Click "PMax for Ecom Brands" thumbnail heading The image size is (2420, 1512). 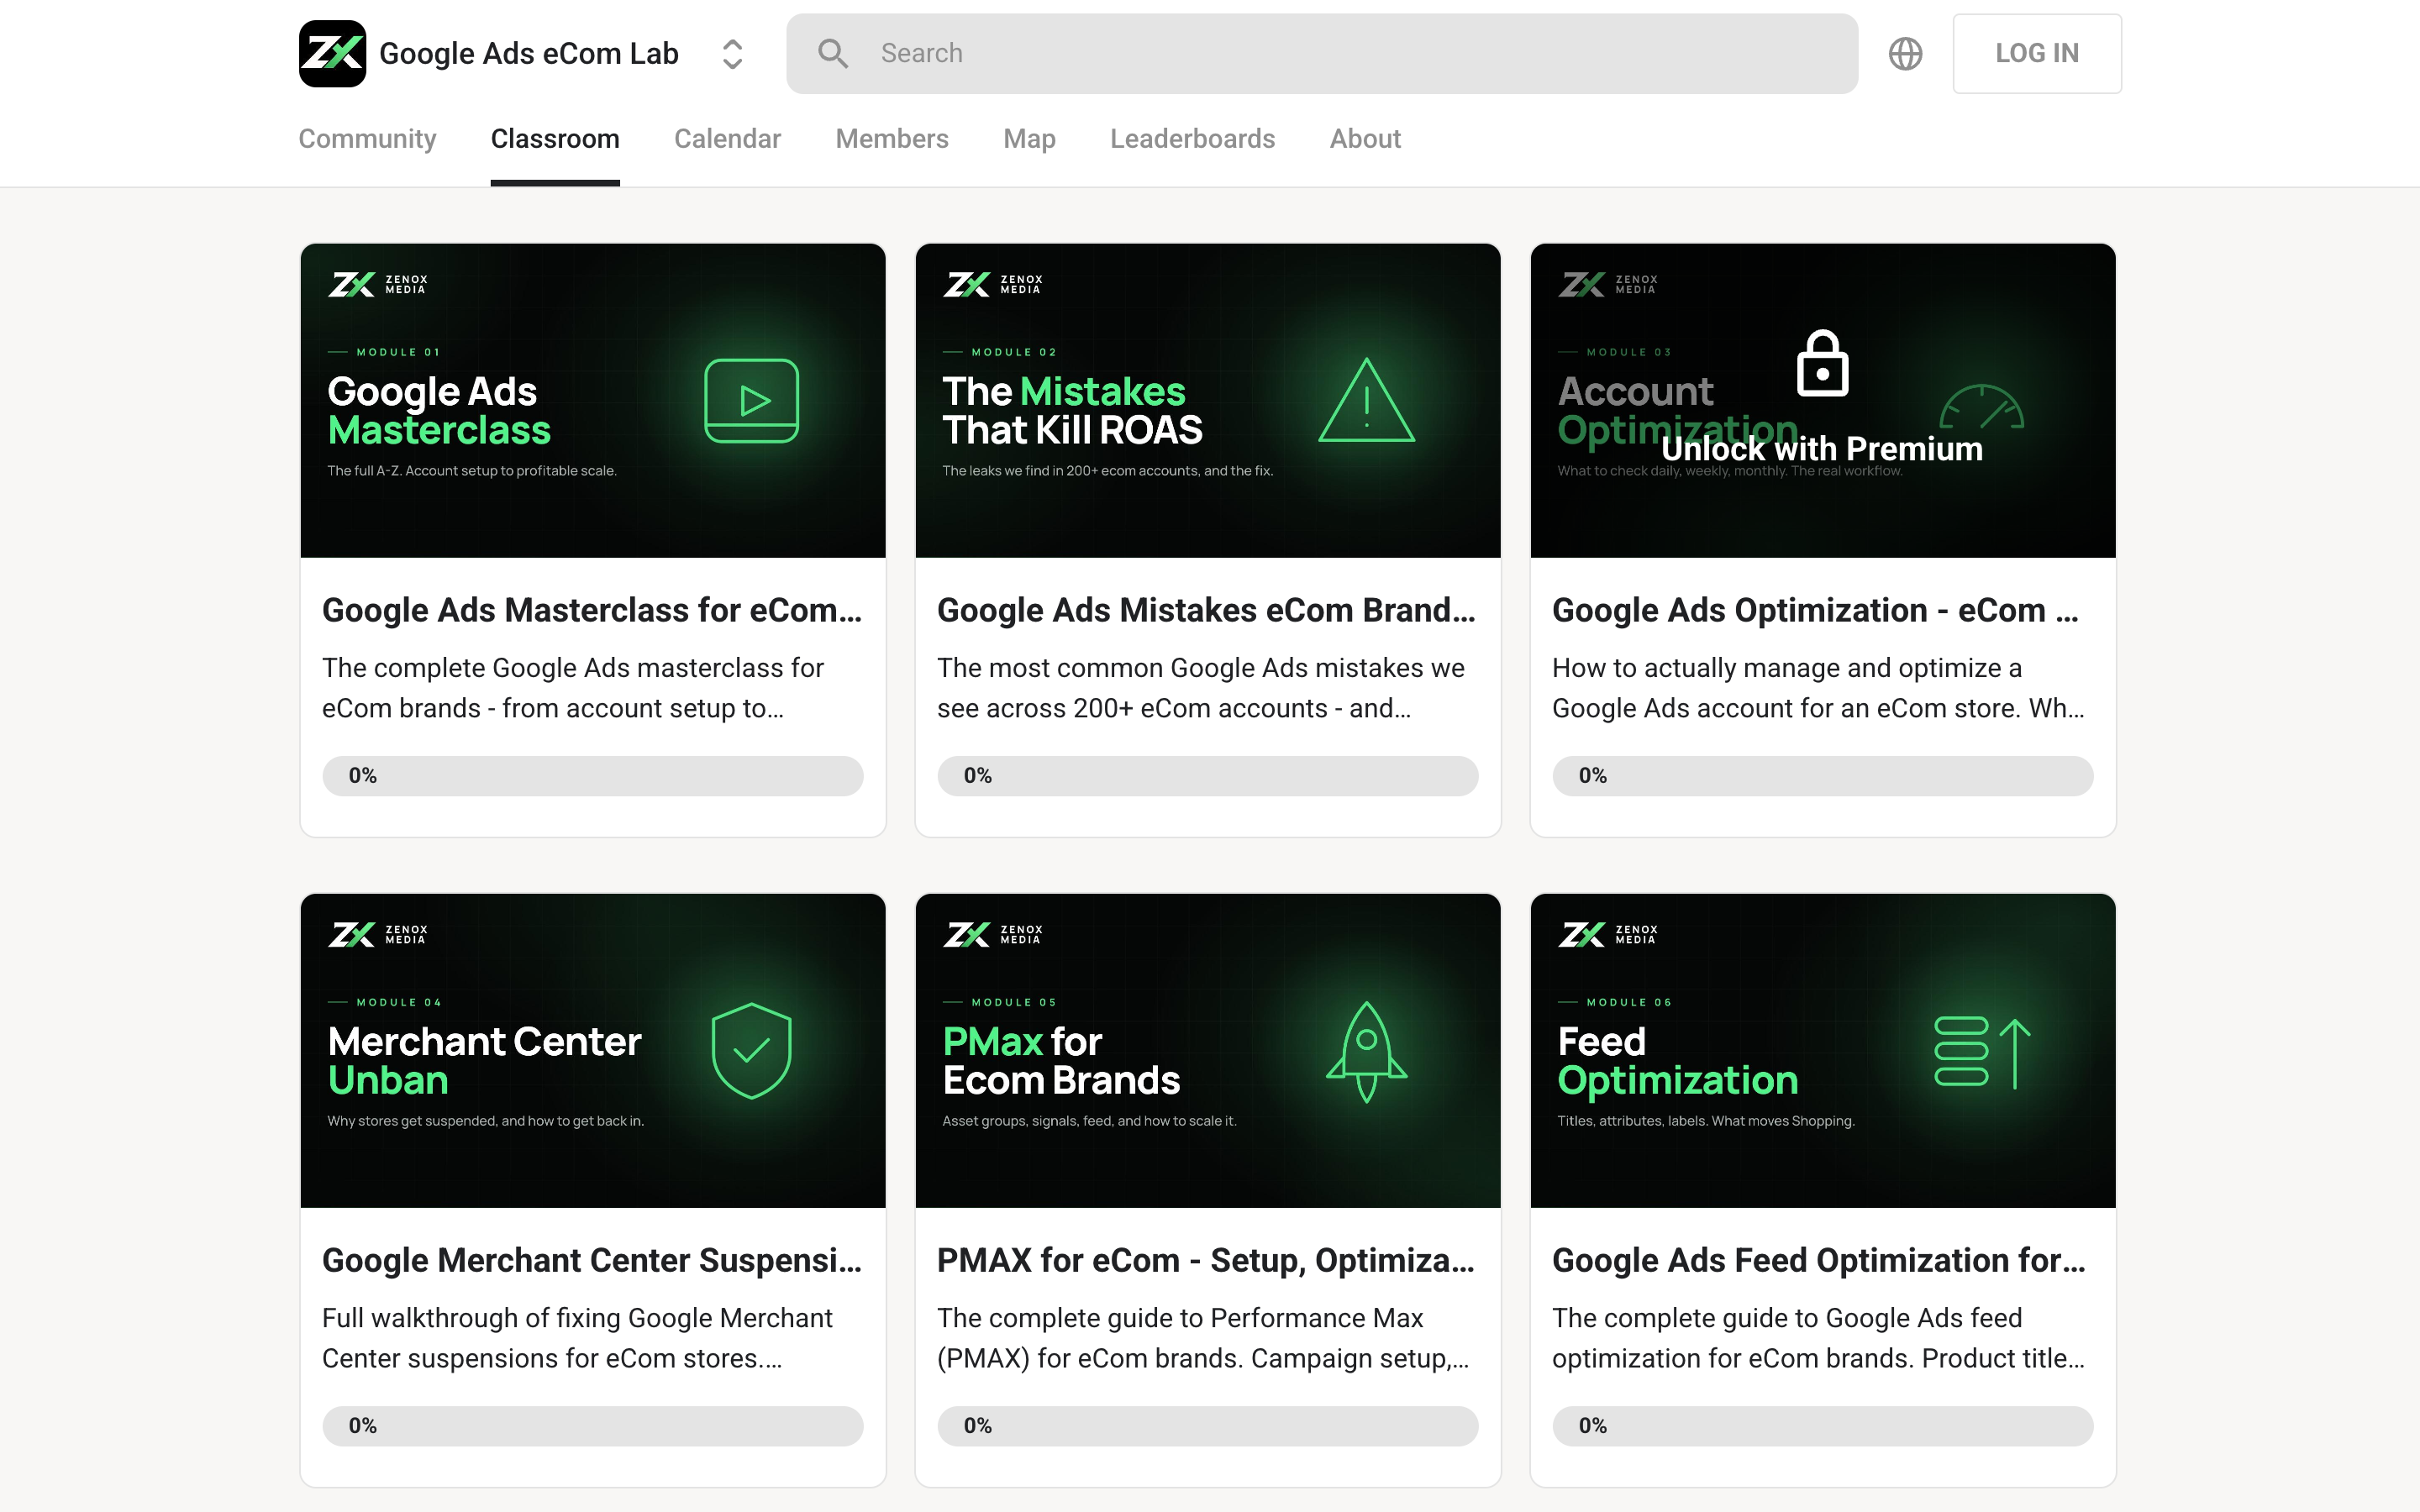click(x=1061, y=1060)
